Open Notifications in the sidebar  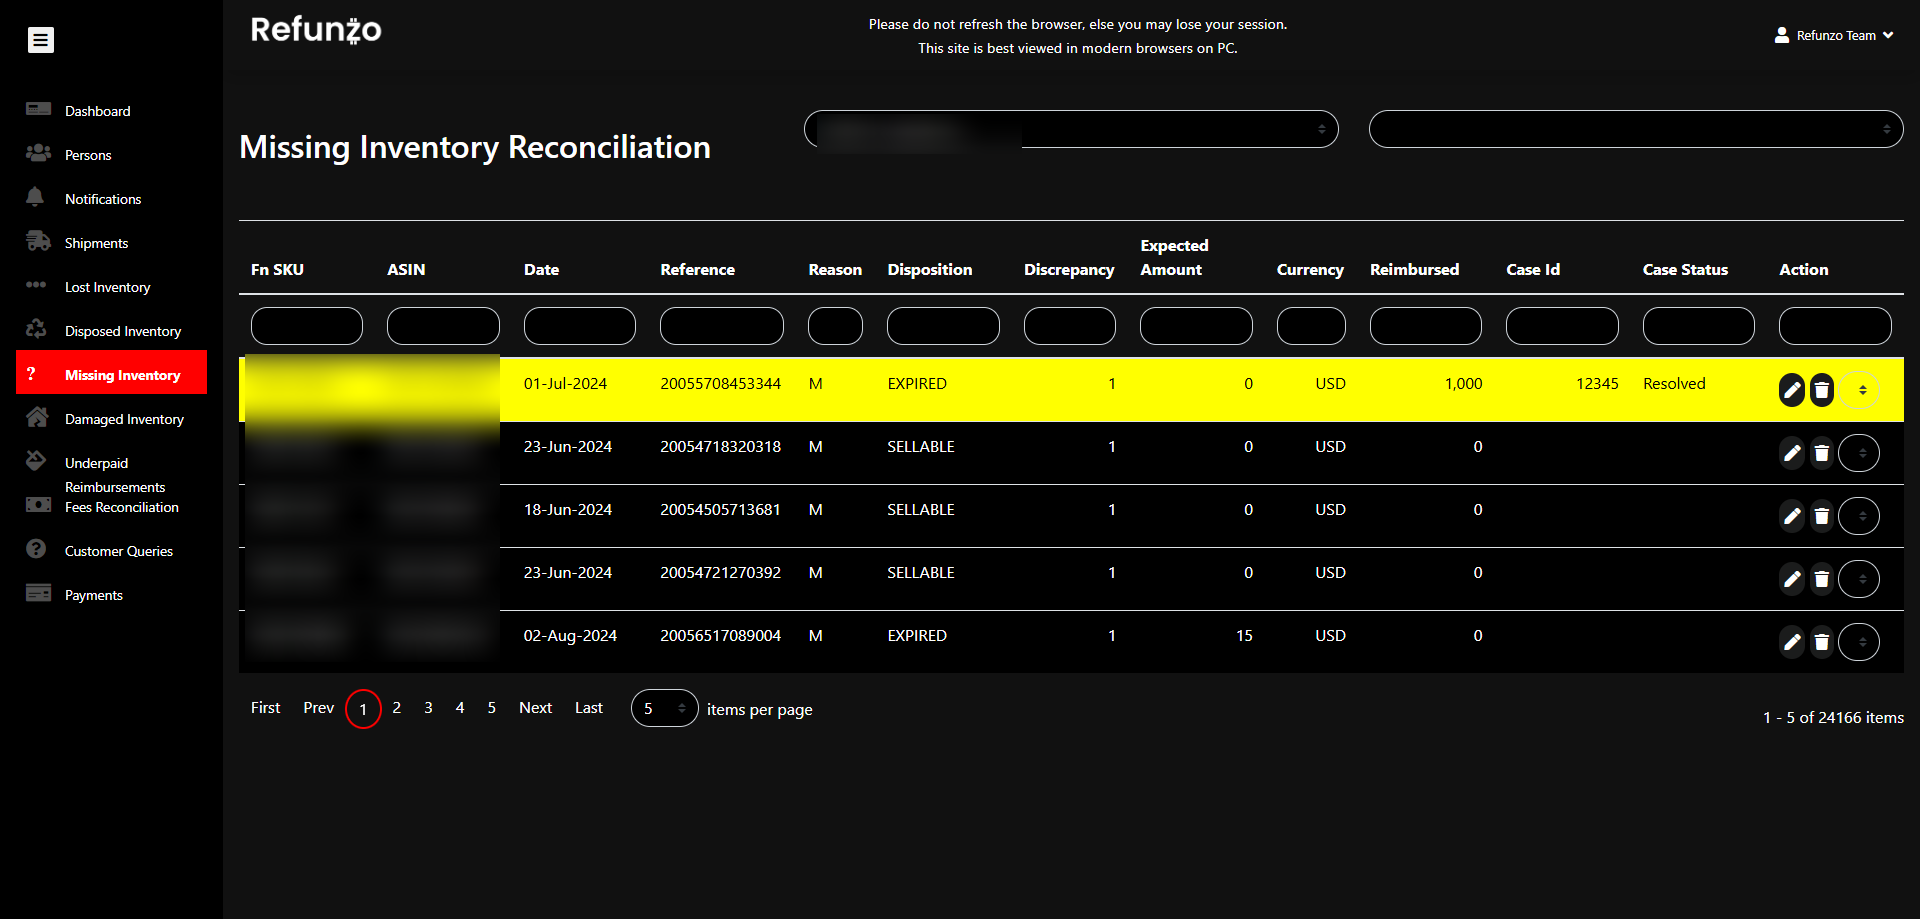coord(103,199)
